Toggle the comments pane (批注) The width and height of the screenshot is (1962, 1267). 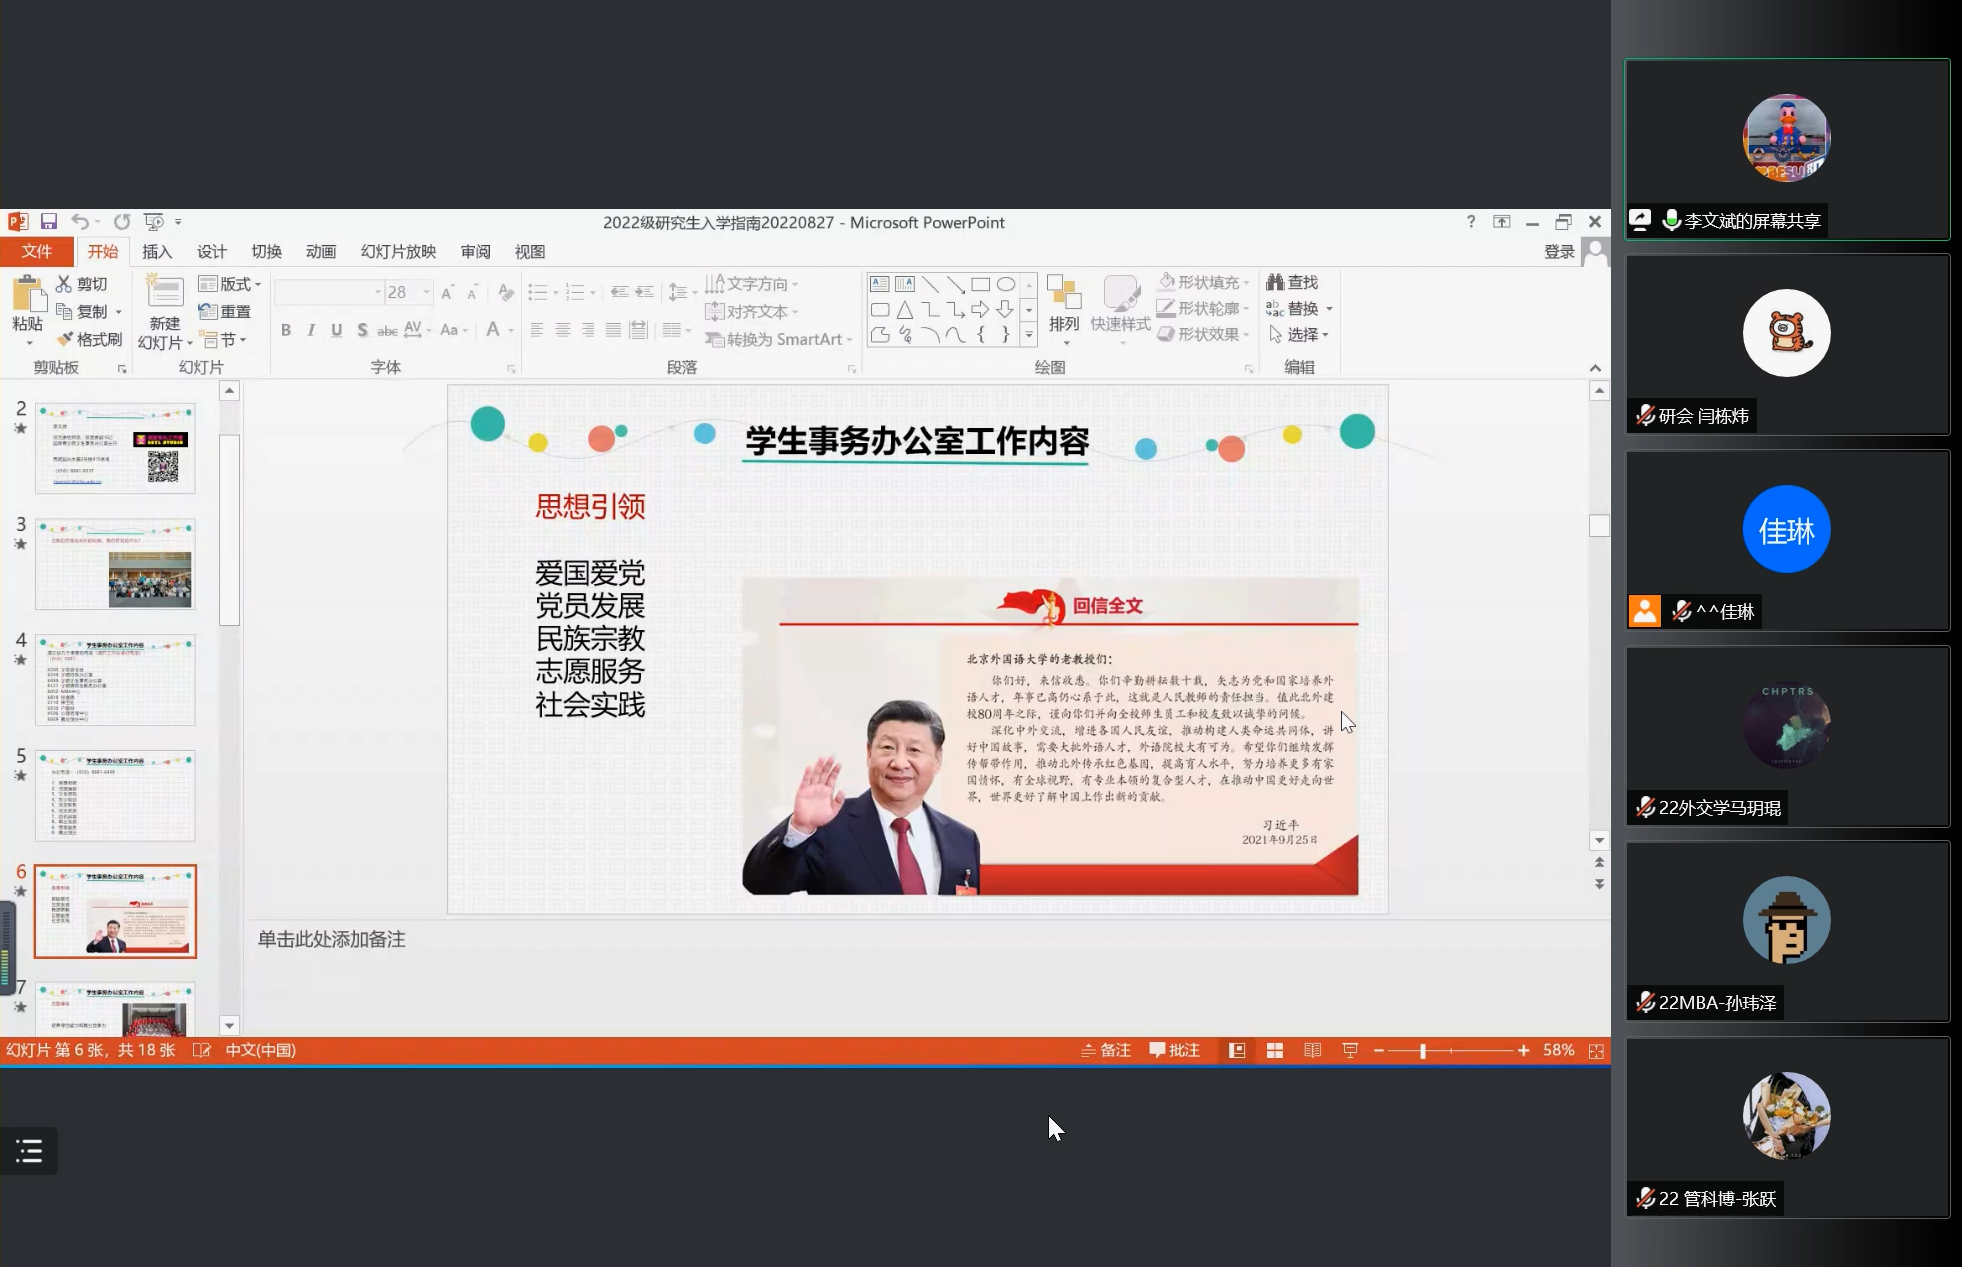tap(1174, 1050)
